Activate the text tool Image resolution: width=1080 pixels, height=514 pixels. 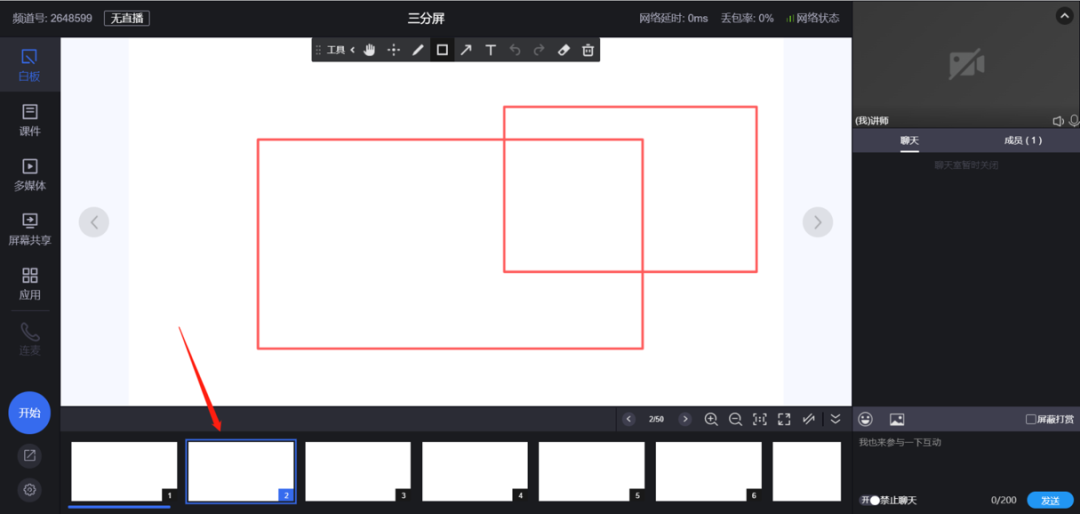point(490,50)
